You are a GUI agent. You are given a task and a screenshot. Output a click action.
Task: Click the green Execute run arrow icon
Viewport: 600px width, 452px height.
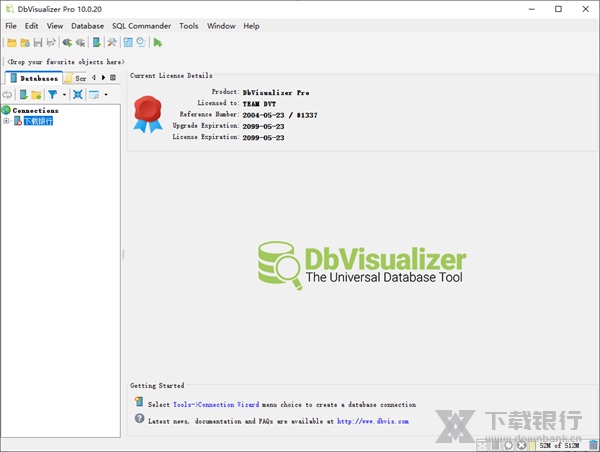(158, 43)
